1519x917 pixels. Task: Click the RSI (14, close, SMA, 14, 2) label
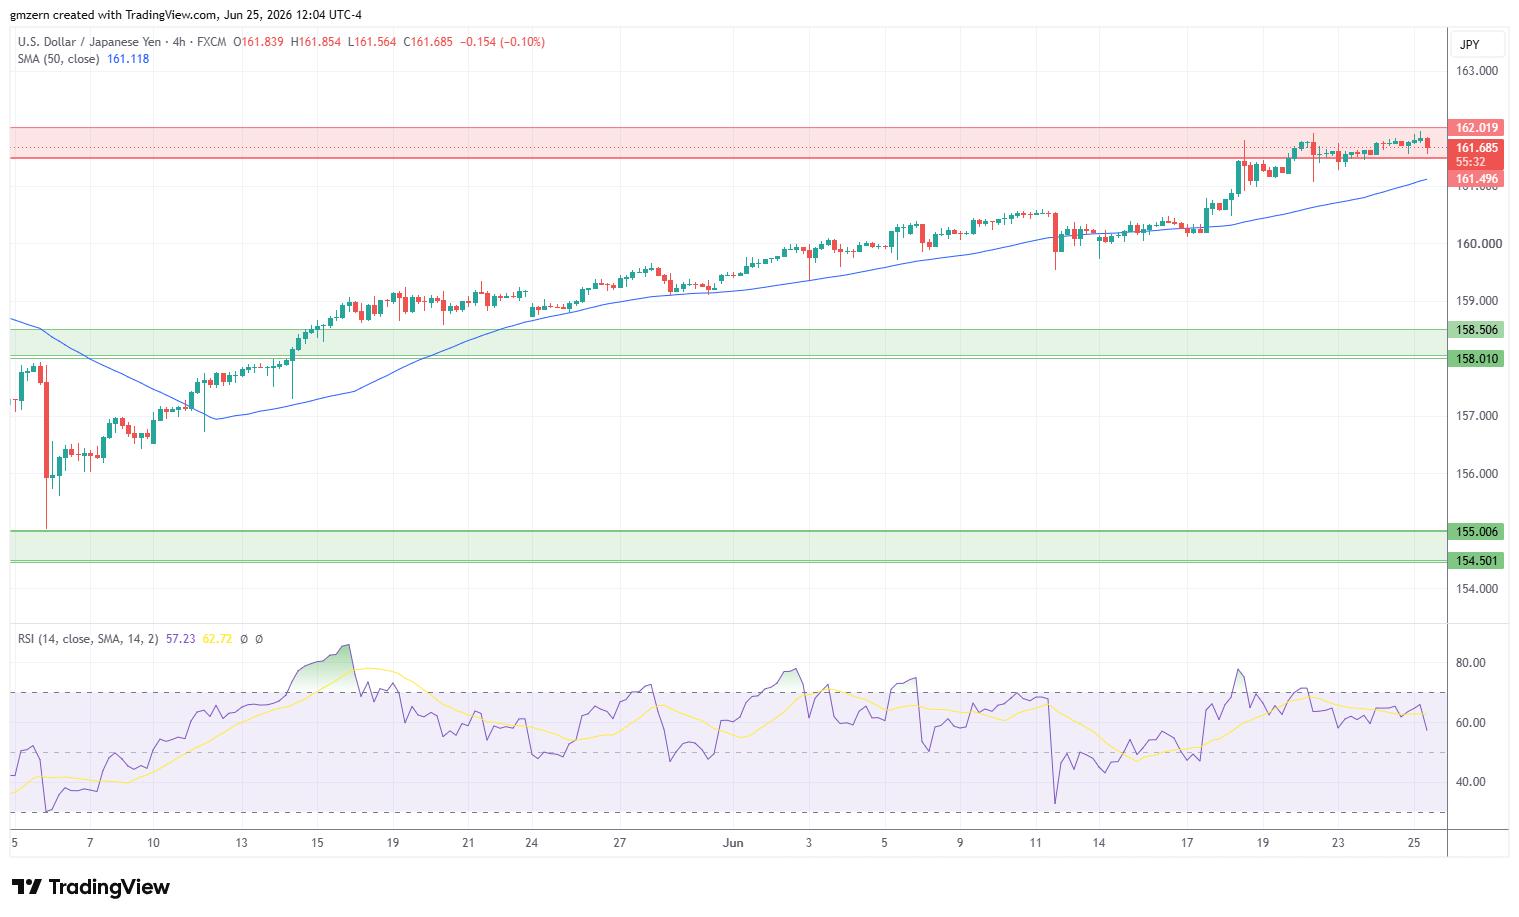point(88,639)
